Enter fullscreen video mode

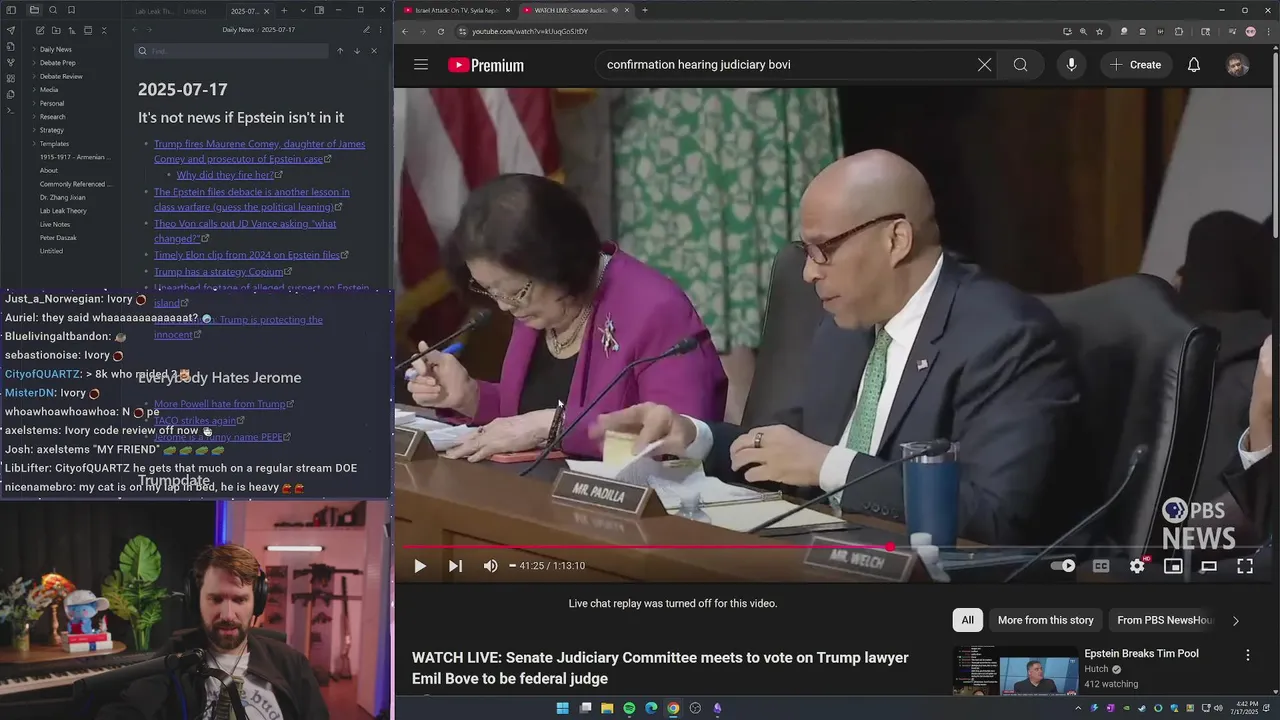pos(1245,566)
